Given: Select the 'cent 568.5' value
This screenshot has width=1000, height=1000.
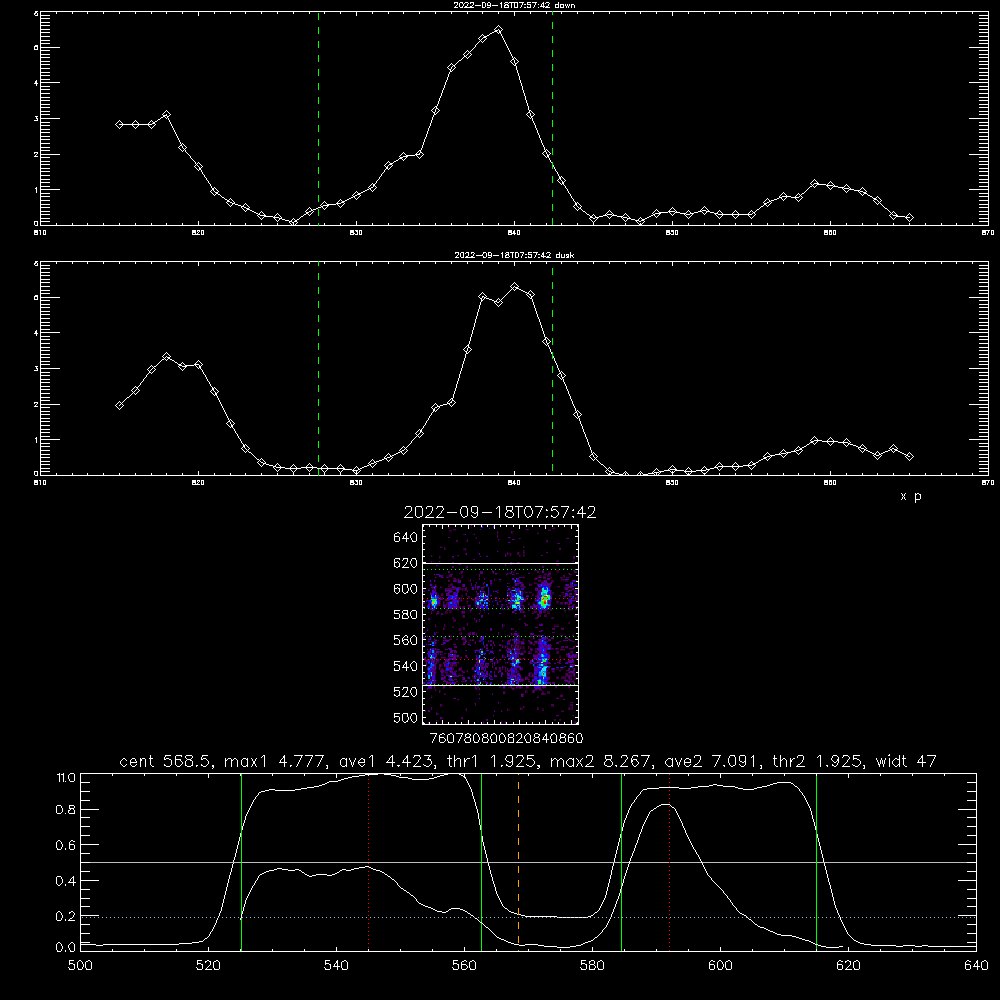Looking at the screenshot, I should pyautogui.click(x=166, y=761).
